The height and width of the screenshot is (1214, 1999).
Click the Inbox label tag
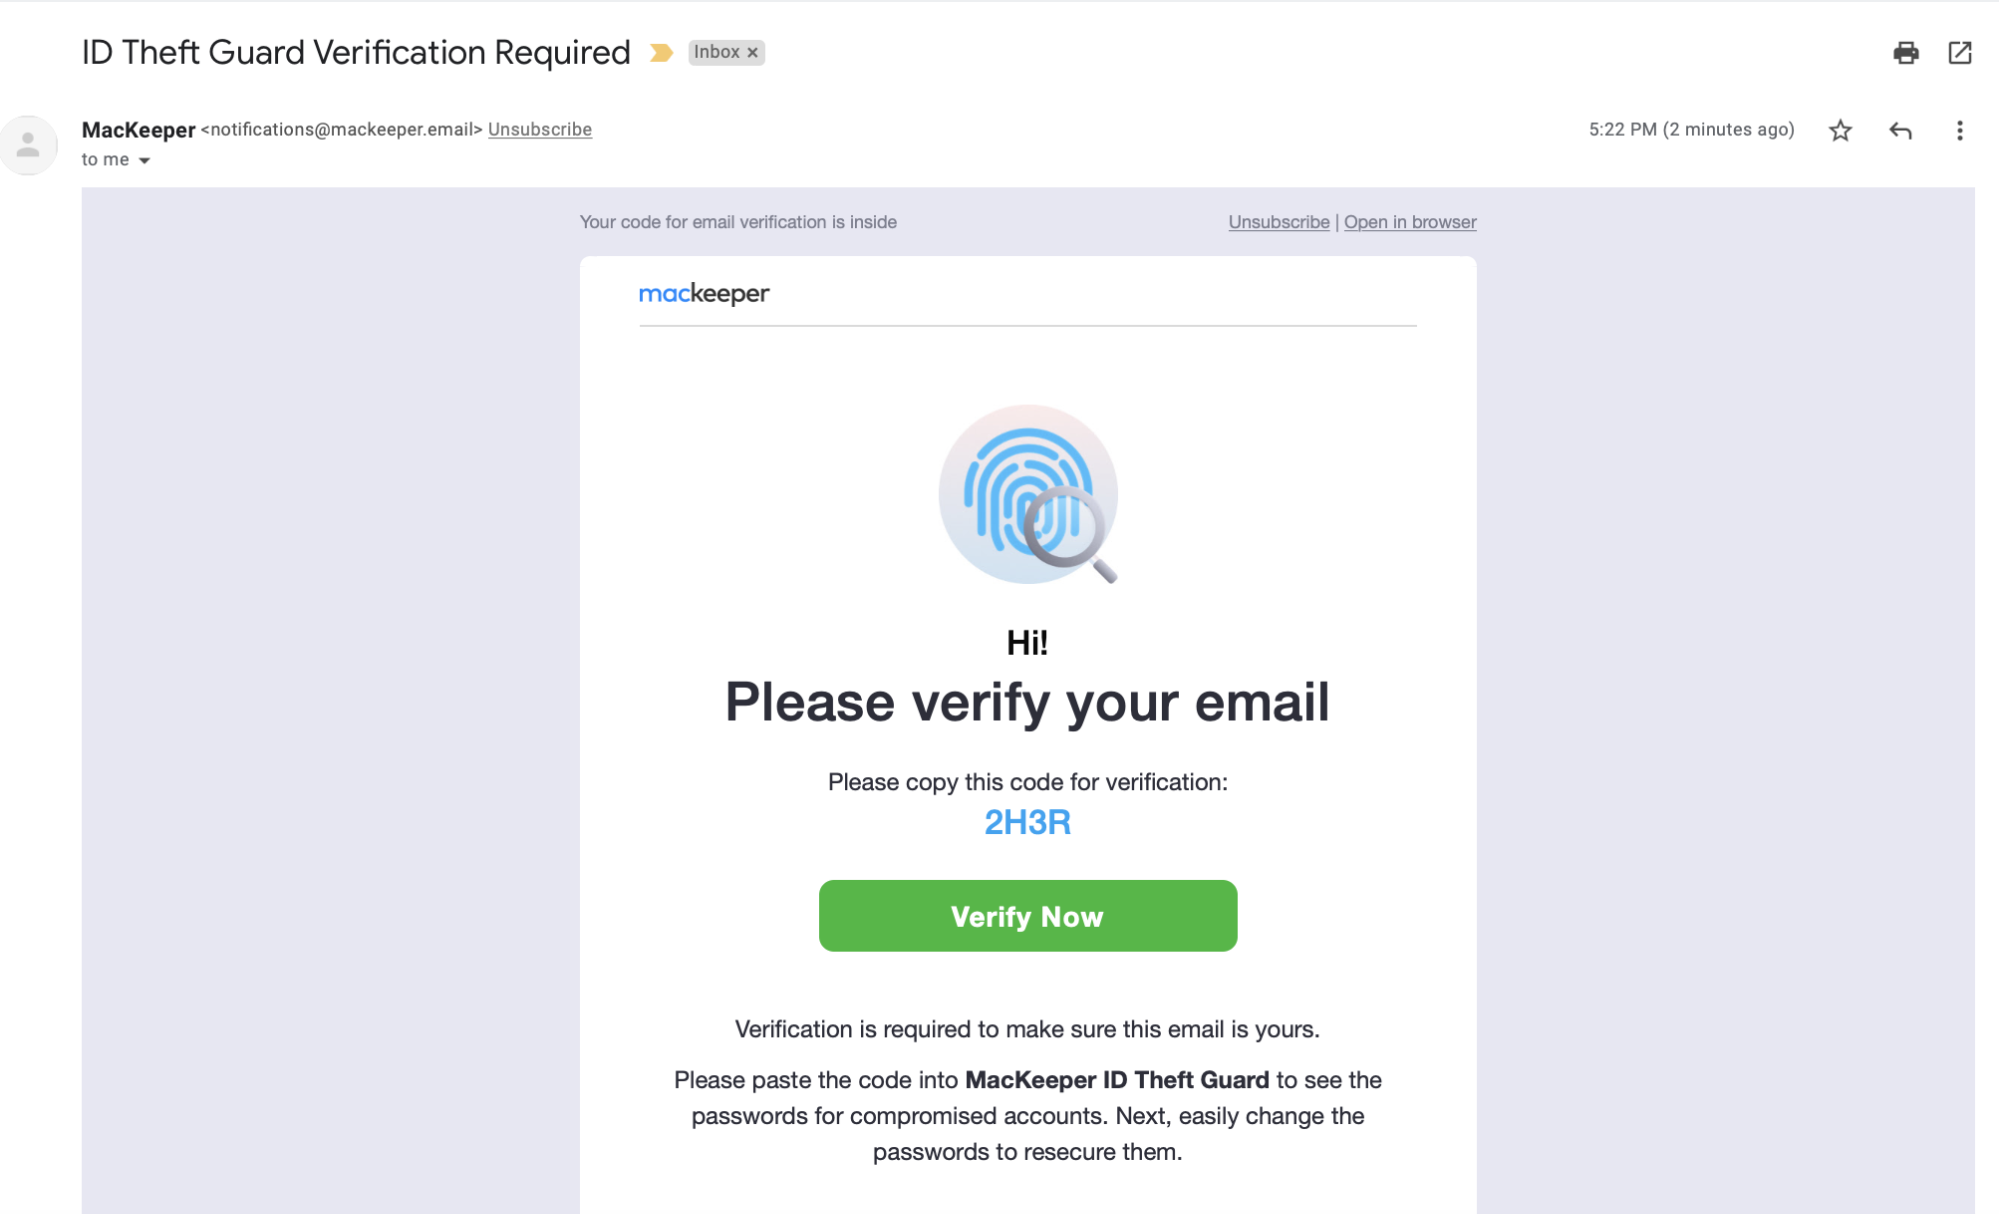click(716, 52)
